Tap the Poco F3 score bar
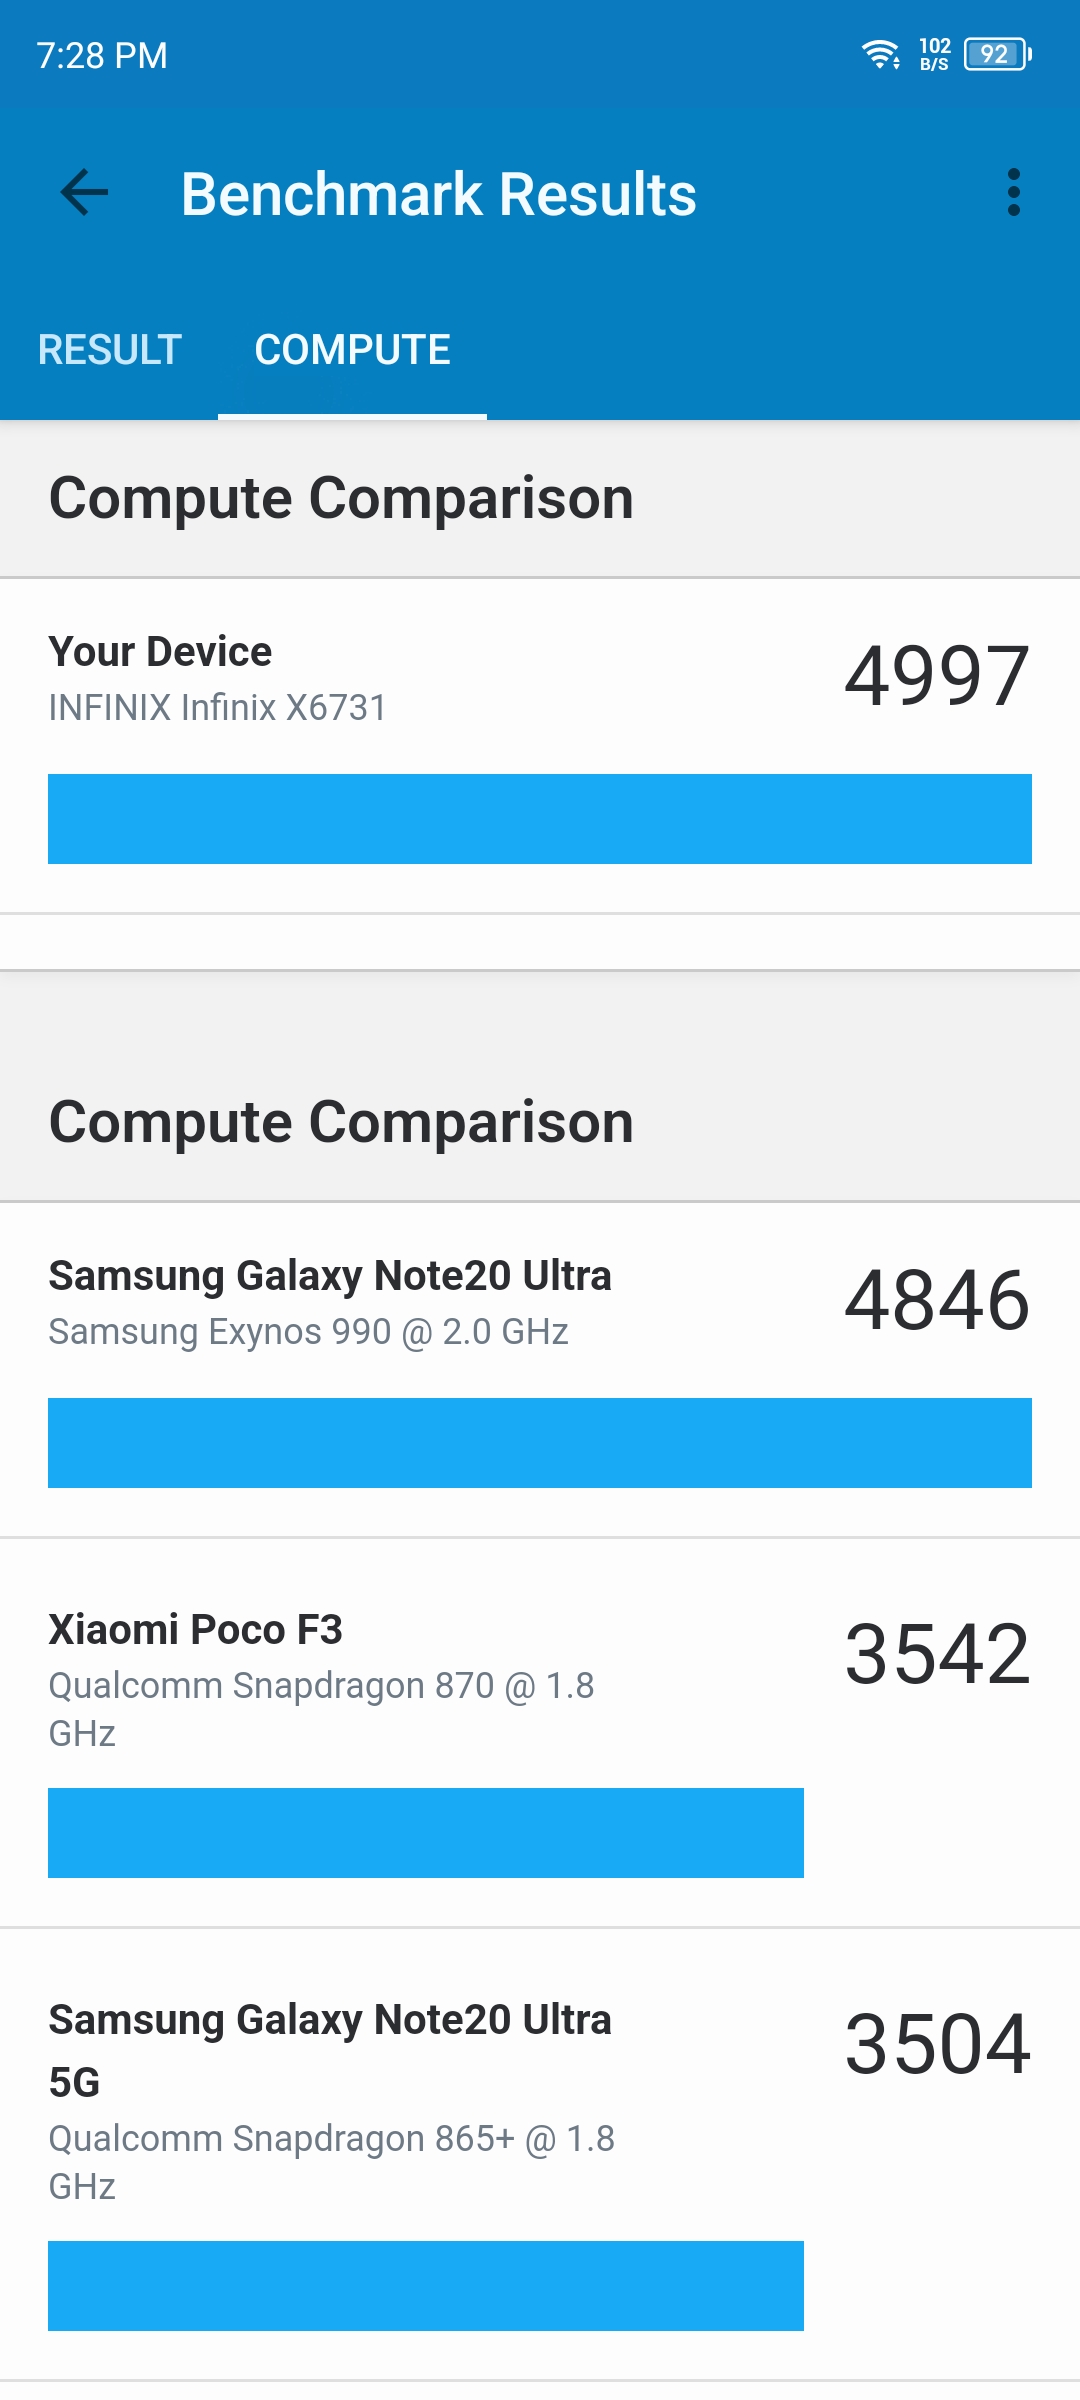 (426, 1833)
